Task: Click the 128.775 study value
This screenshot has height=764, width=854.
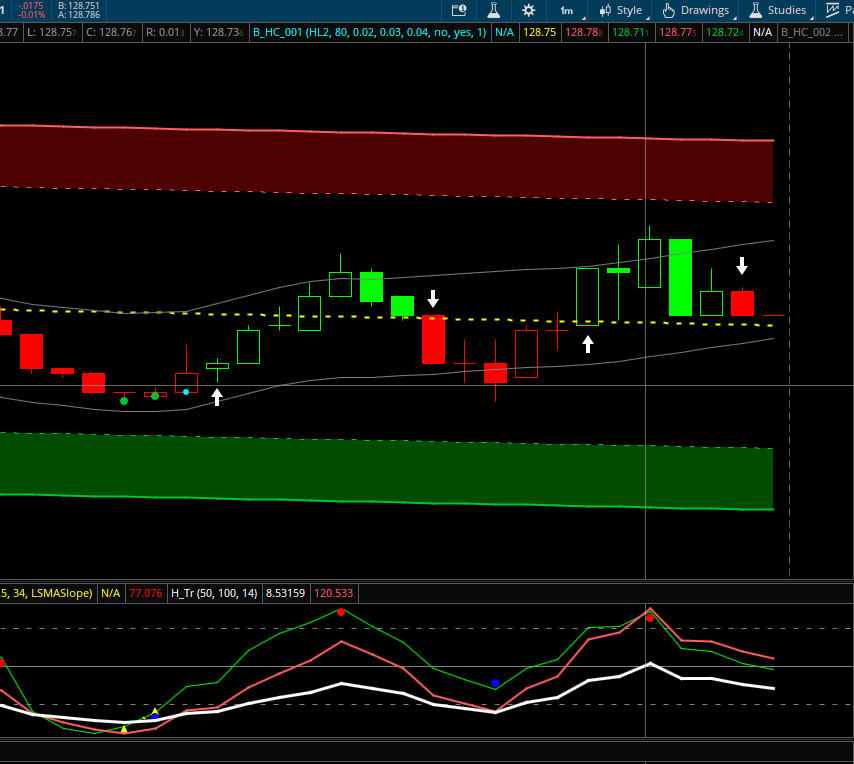Action: (678, 32)
